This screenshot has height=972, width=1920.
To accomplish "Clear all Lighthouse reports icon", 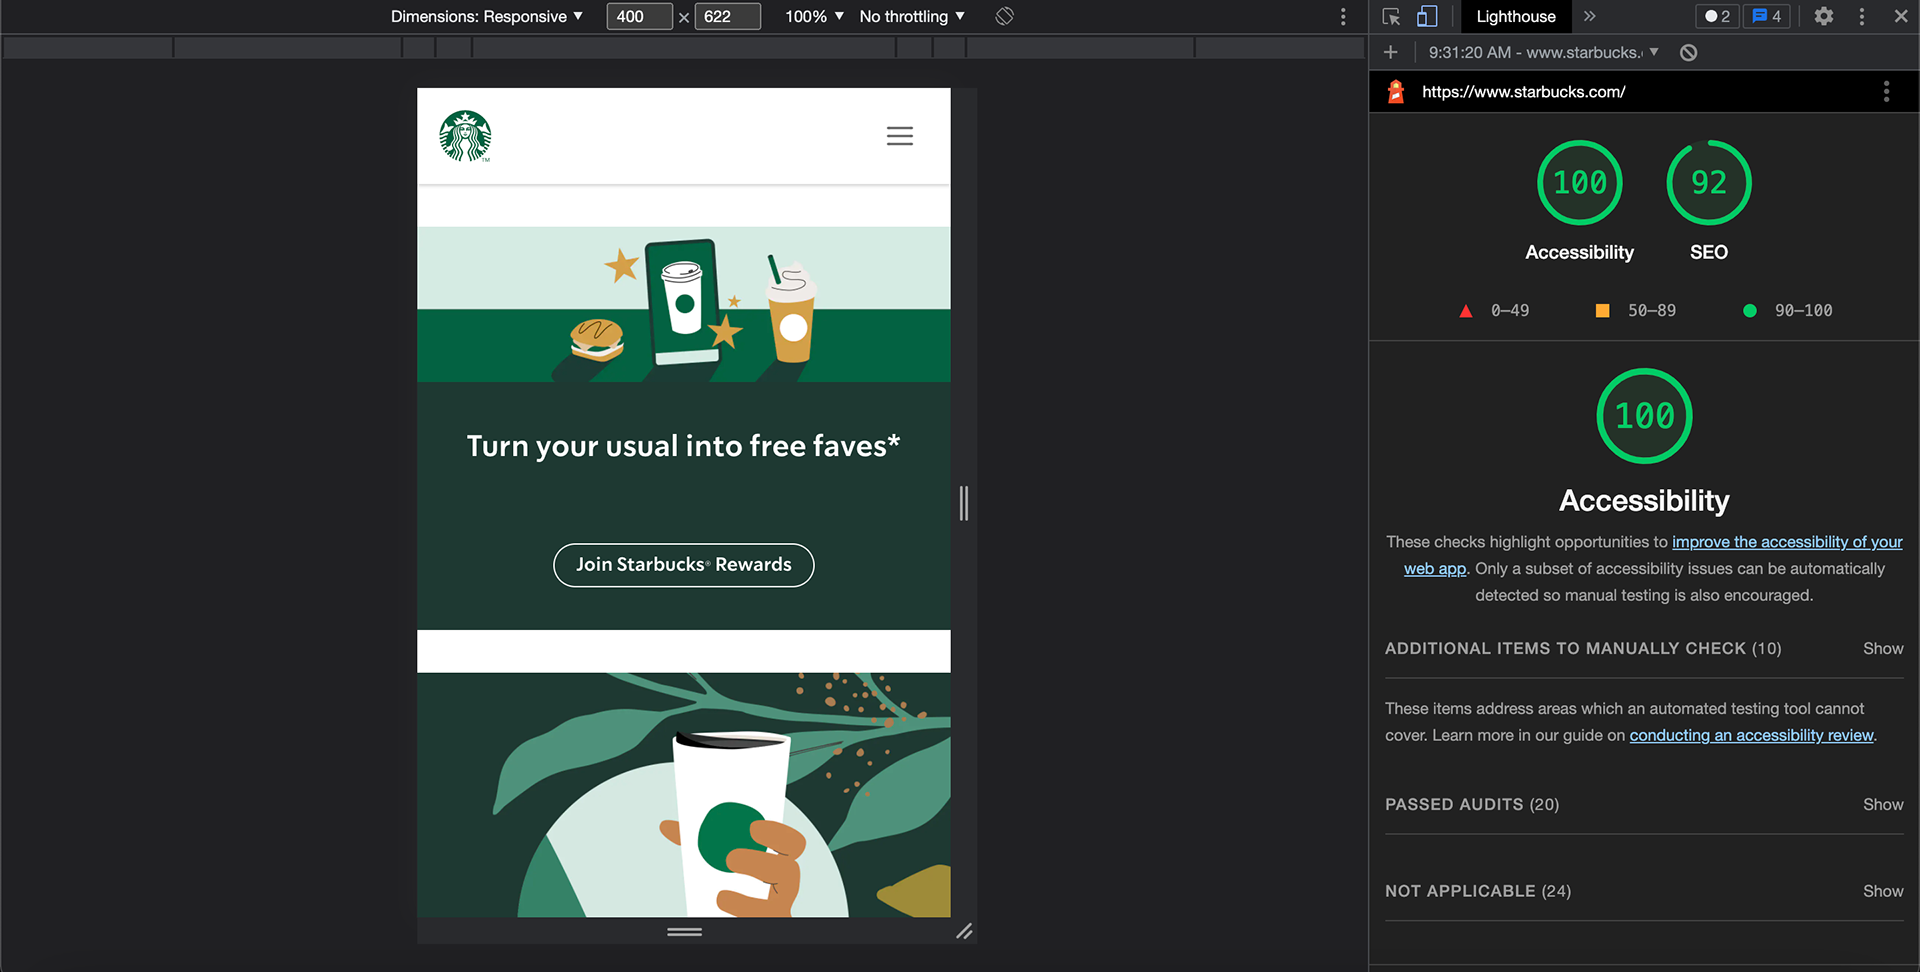I will coord(1689,53).
